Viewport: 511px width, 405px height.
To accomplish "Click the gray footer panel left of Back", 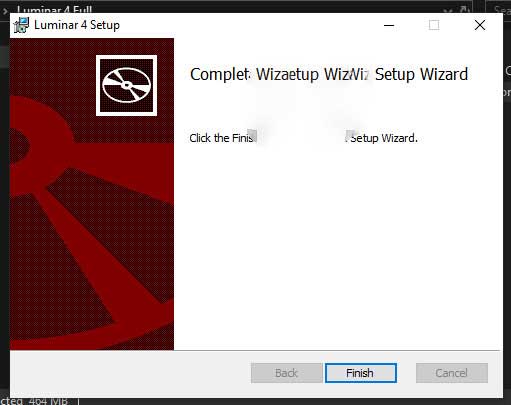I will 130,373.
